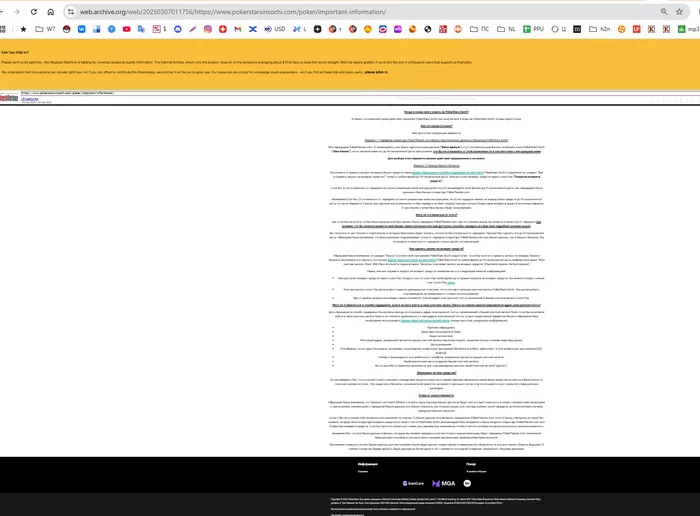Open the purple feather bookmark

[192, 29]
